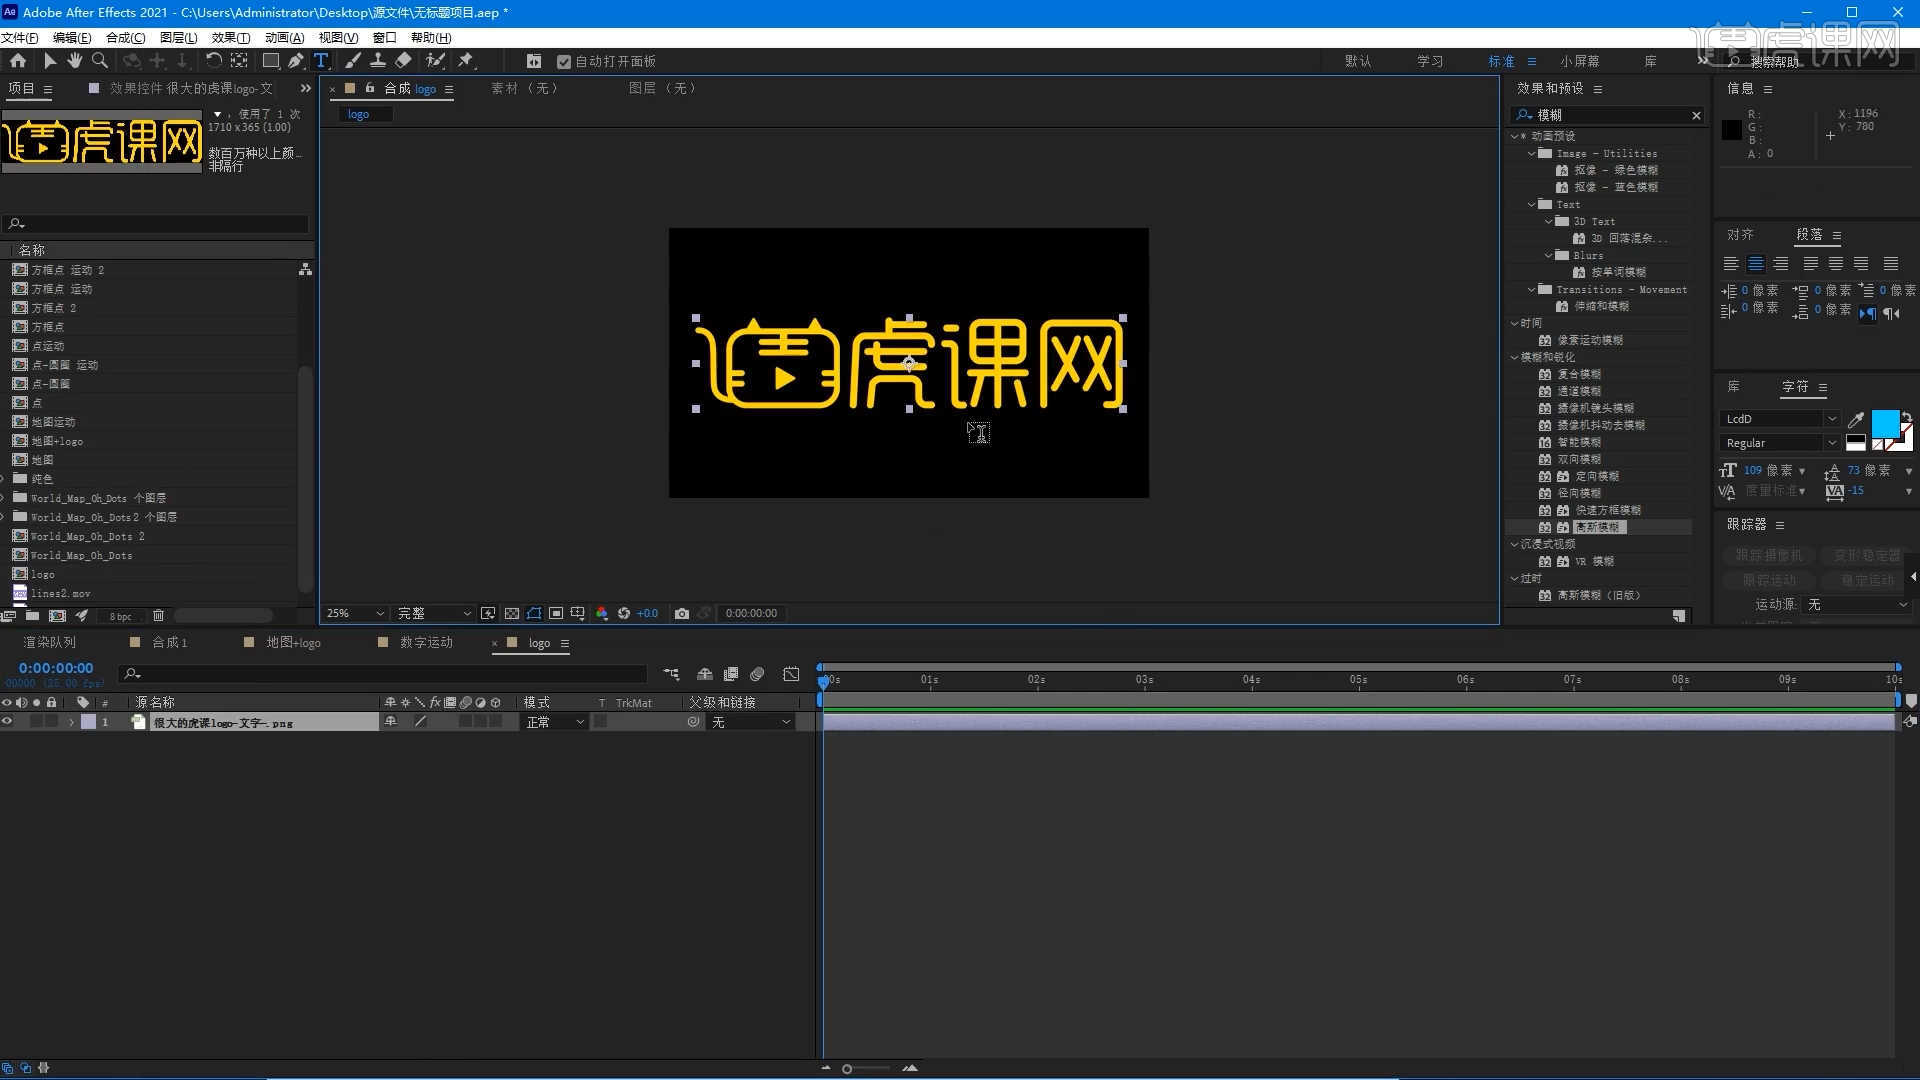
Task: Select the Pen tool
Action: pos(296,61)
